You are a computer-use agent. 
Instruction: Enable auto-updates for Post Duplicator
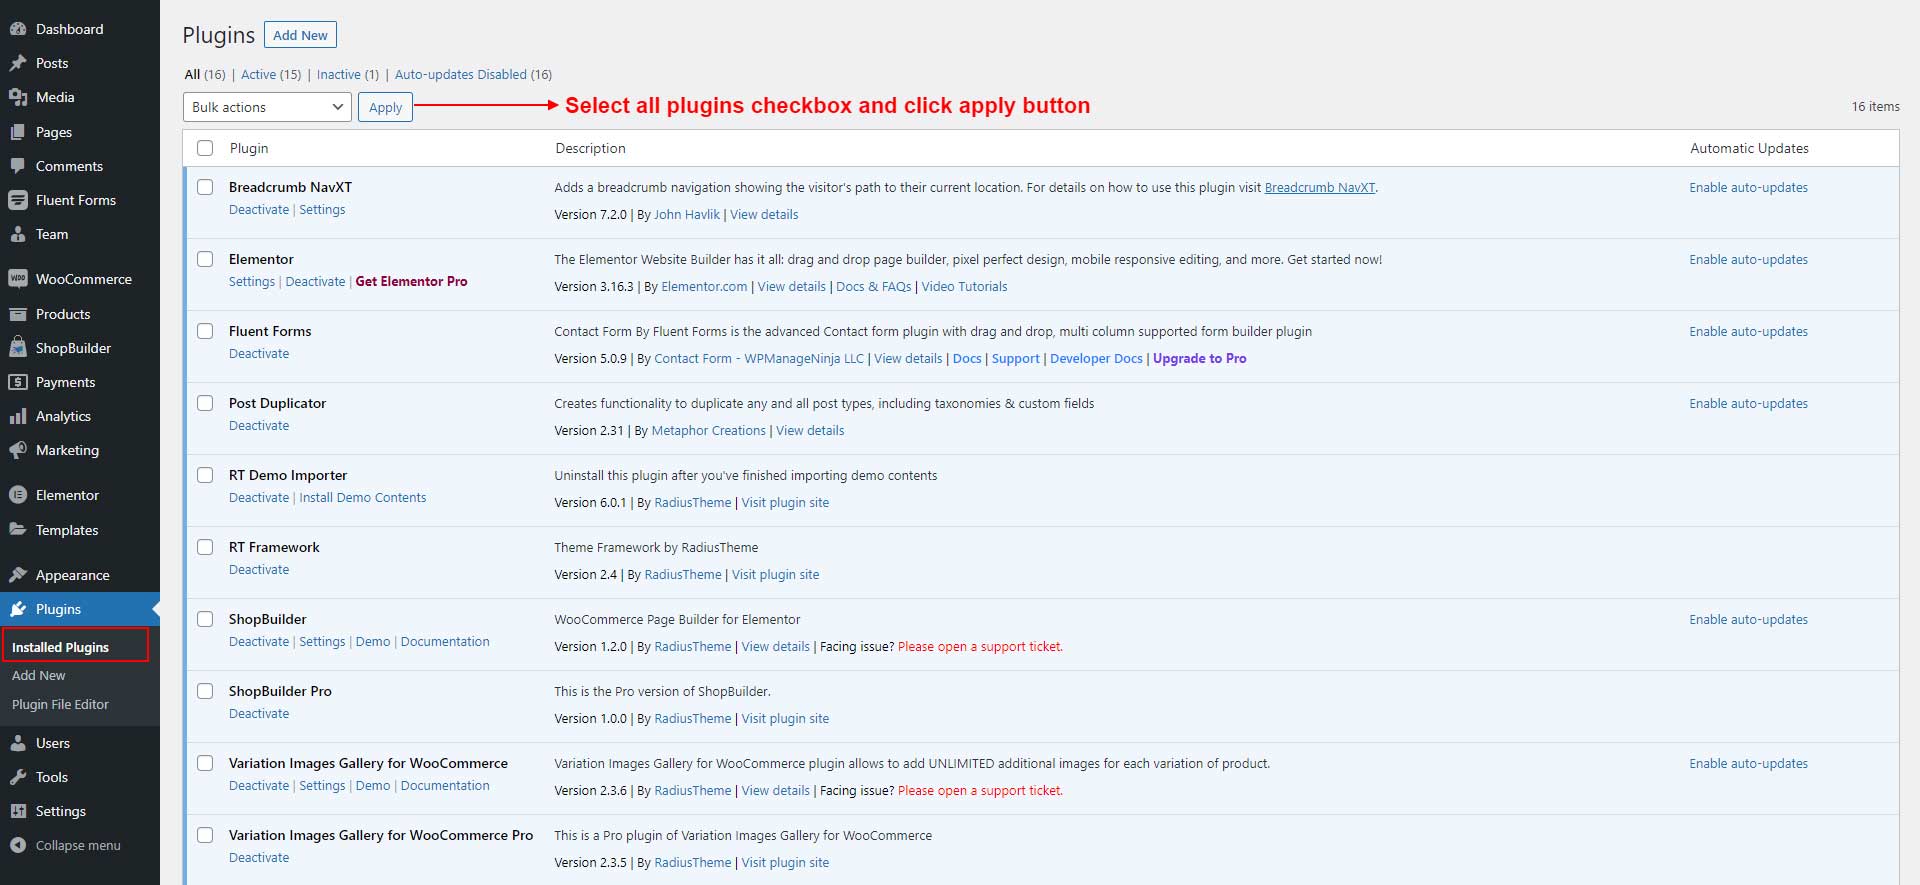[x=1749, y=403]
